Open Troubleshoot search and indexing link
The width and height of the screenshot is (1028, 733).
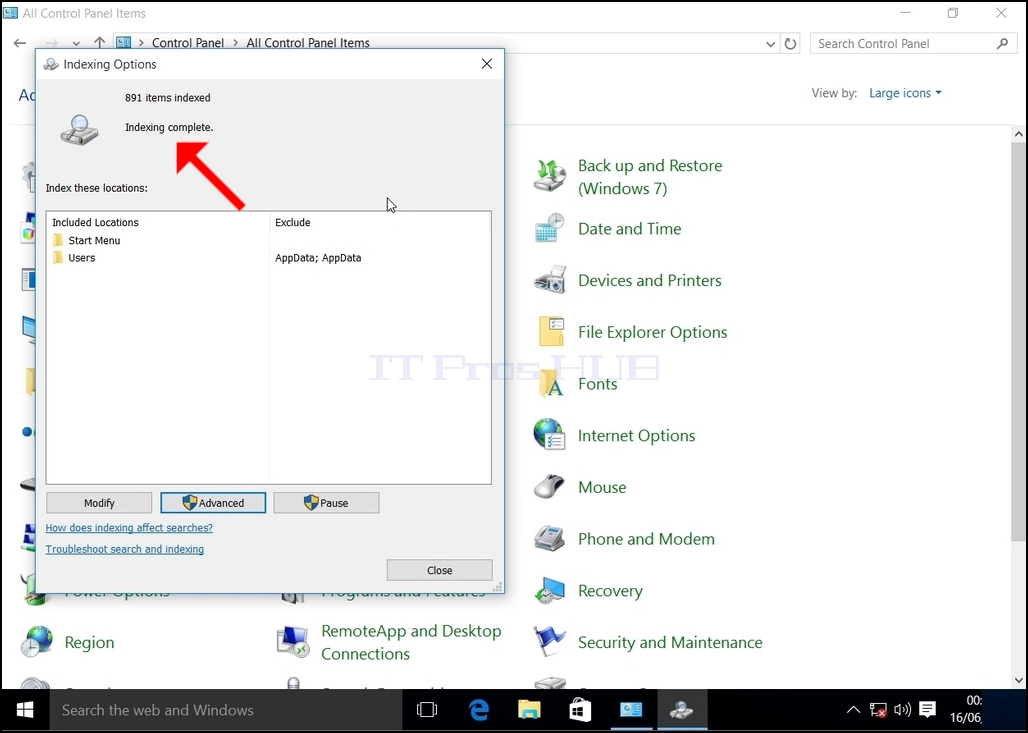click(125, 549)
